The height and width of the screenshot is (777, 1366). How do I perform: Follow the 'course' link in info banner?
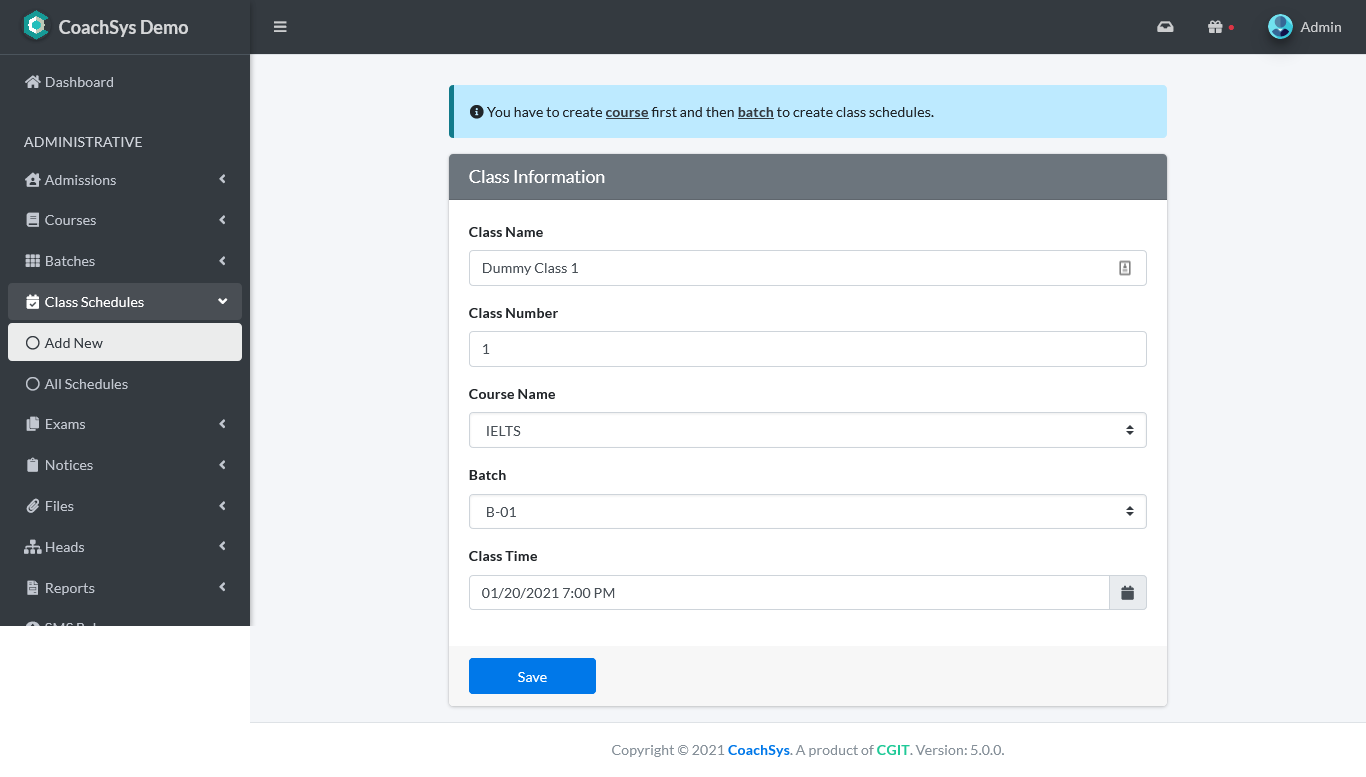pos(627,112)
